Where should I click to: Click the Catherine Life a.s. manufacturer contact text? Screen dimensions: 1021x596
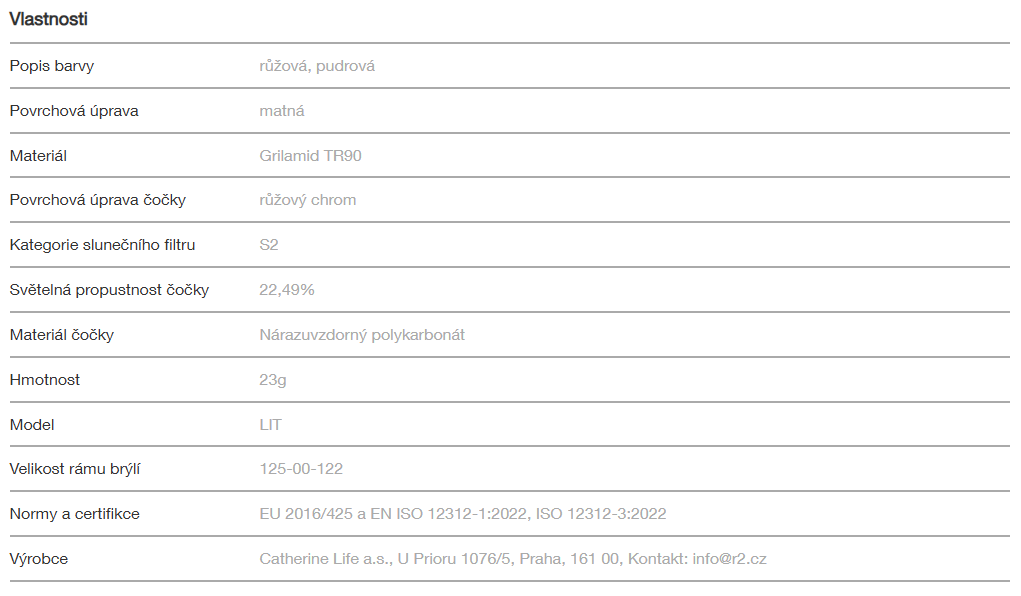coord(513,559)
